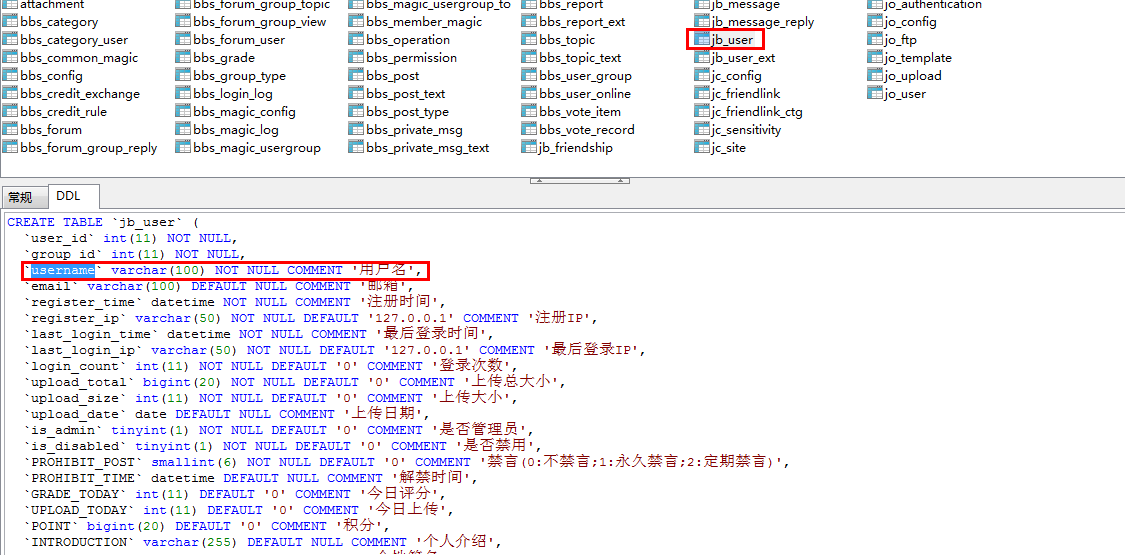Click the table icon beside bbs_forum
The image size is (1125, 555).
pyautogui.click(x=10, y=130)
